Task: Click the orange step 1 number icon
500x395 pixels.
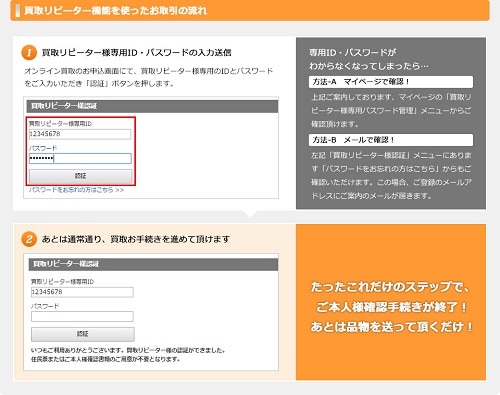Action: [29, 53]
